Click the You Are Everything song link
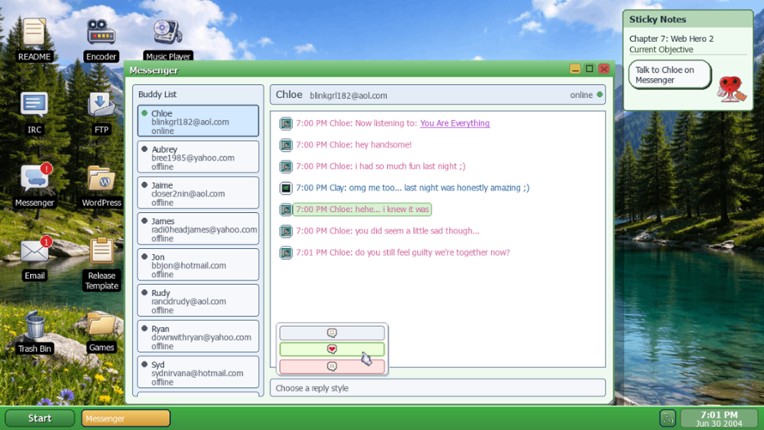Image resolution: width=764 pixels, height=430 pixels. [454, 123]
